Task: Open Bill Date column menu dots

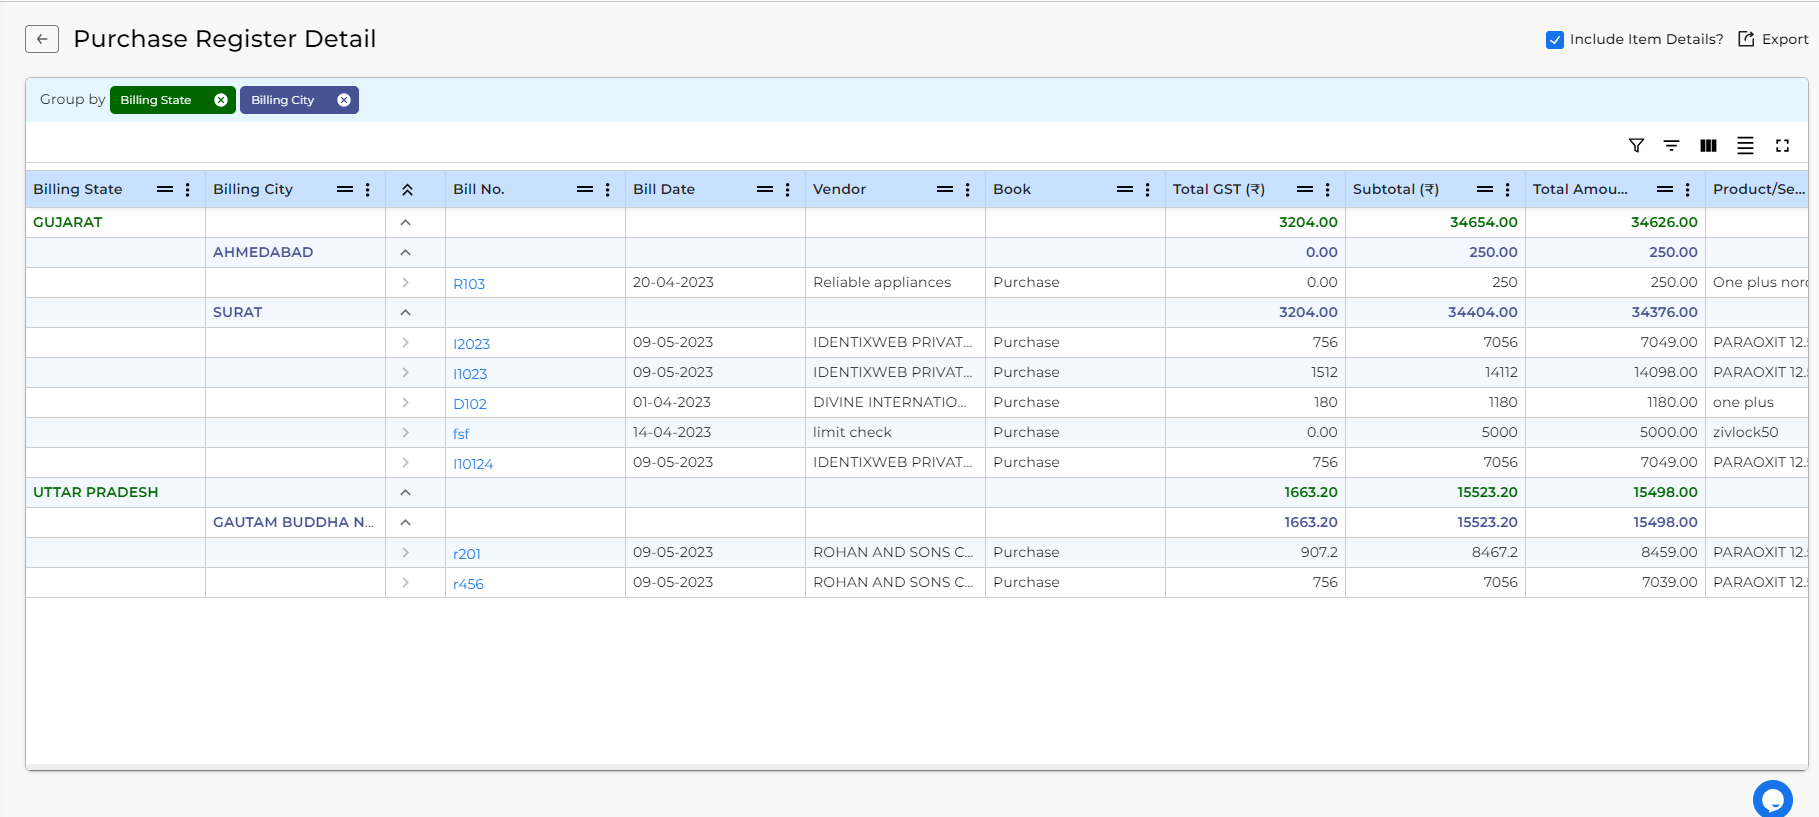Action: click(x=787, y=190)
